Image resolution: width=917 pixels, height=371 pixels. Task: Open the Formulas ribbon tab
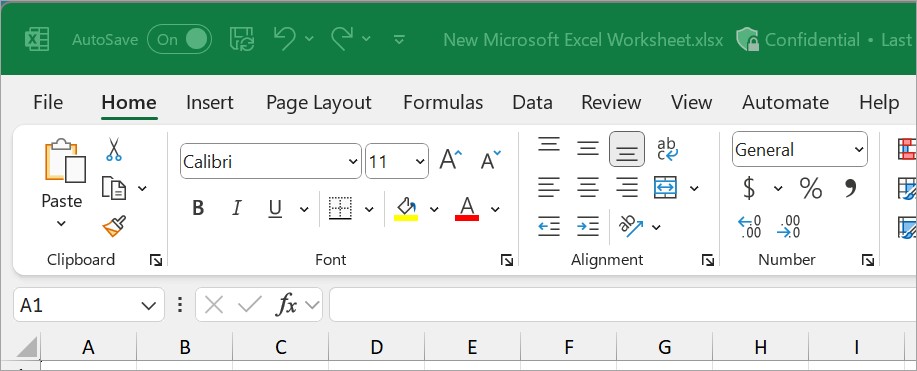[x=443, y=102]
